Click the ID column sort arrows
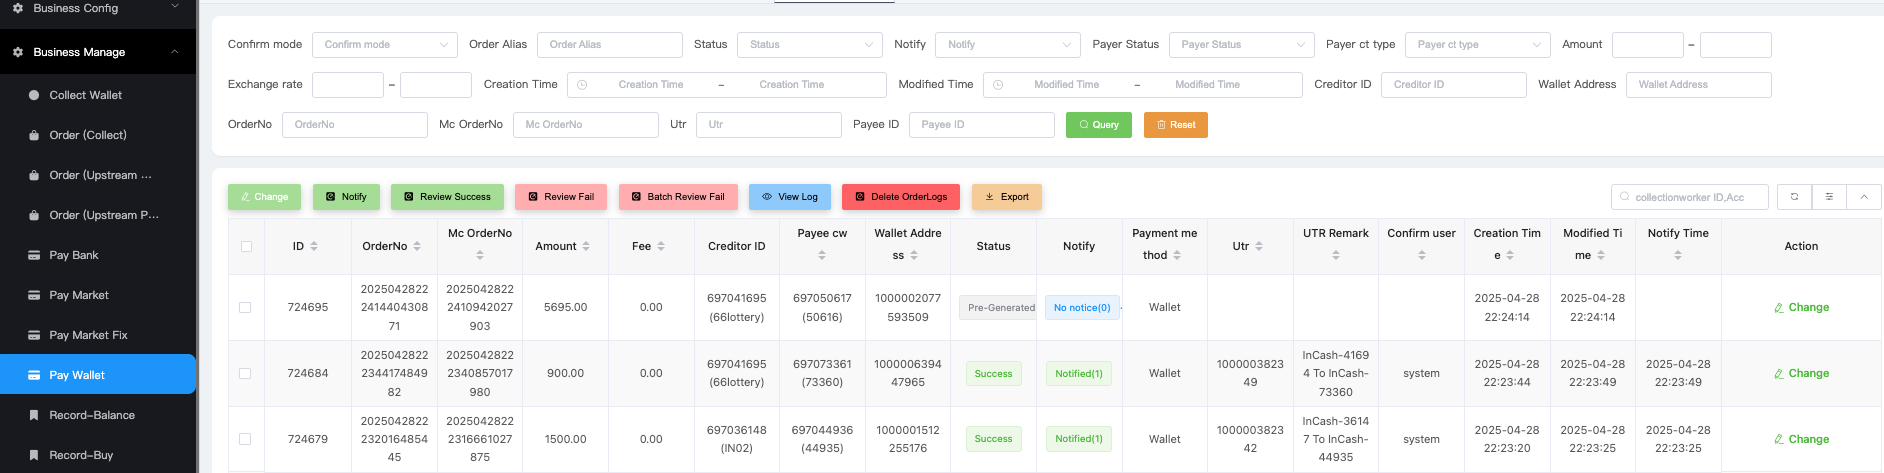 tap(314, 246)
